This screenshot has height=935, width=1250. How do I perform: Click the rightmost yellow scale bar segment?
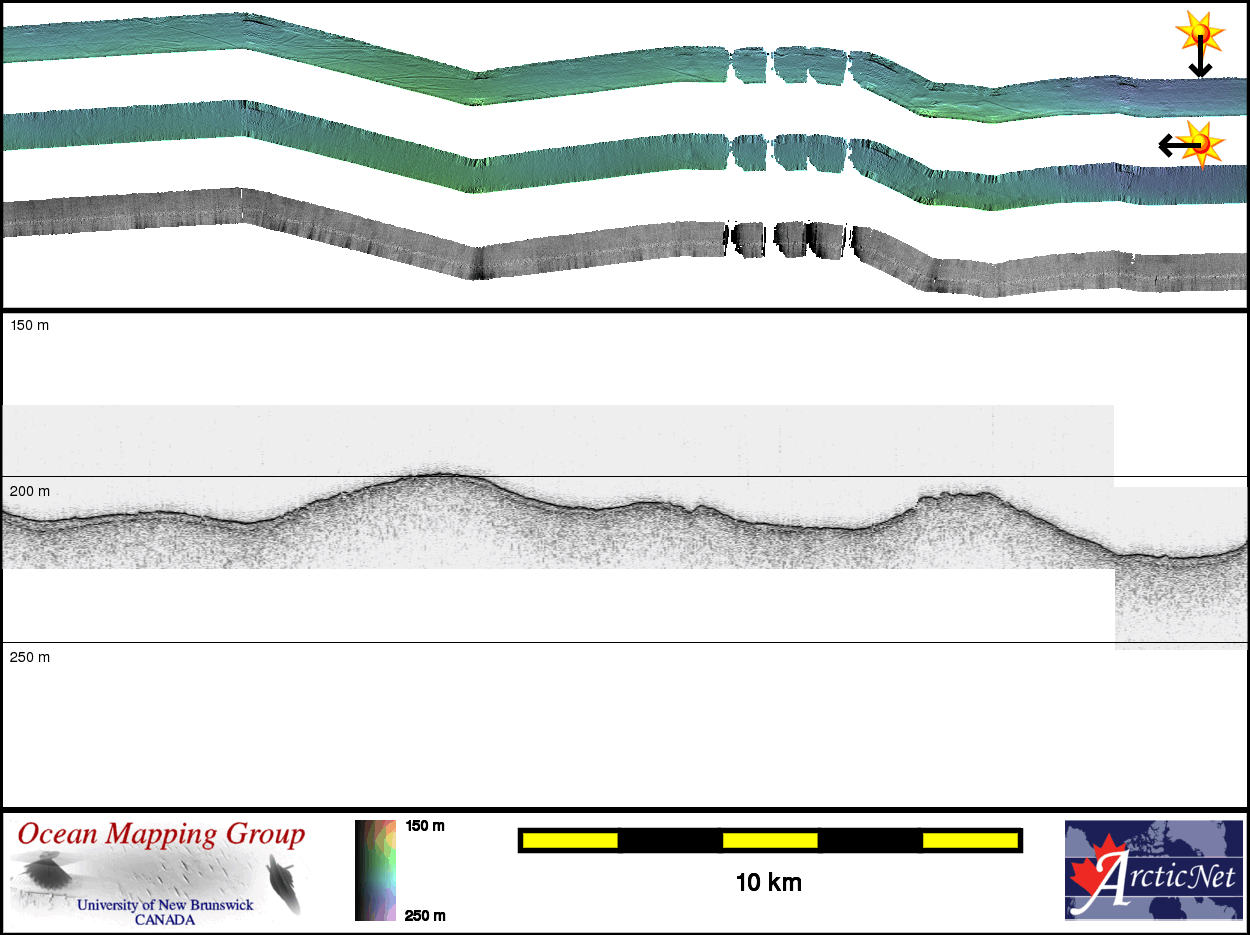tap(970, 841)
